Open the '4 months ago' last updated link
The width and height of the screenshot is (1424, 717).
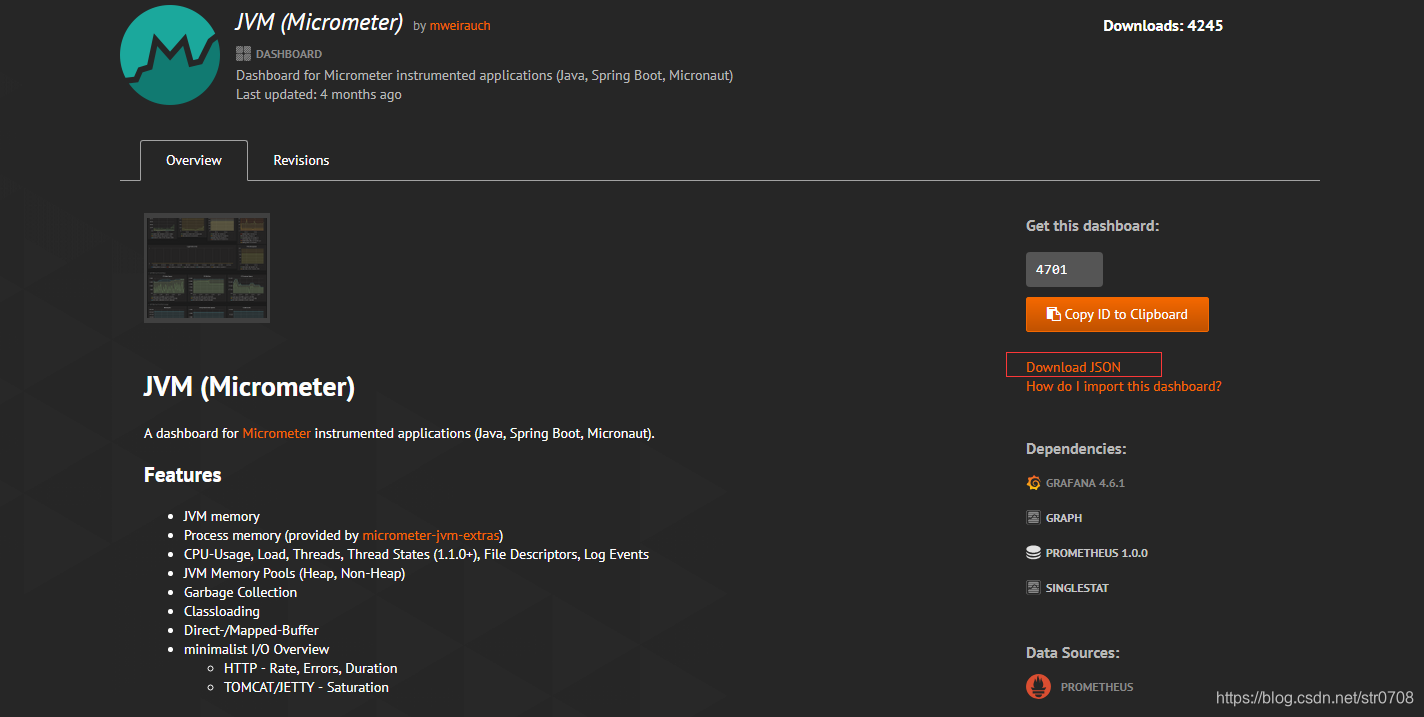(361, 94)
